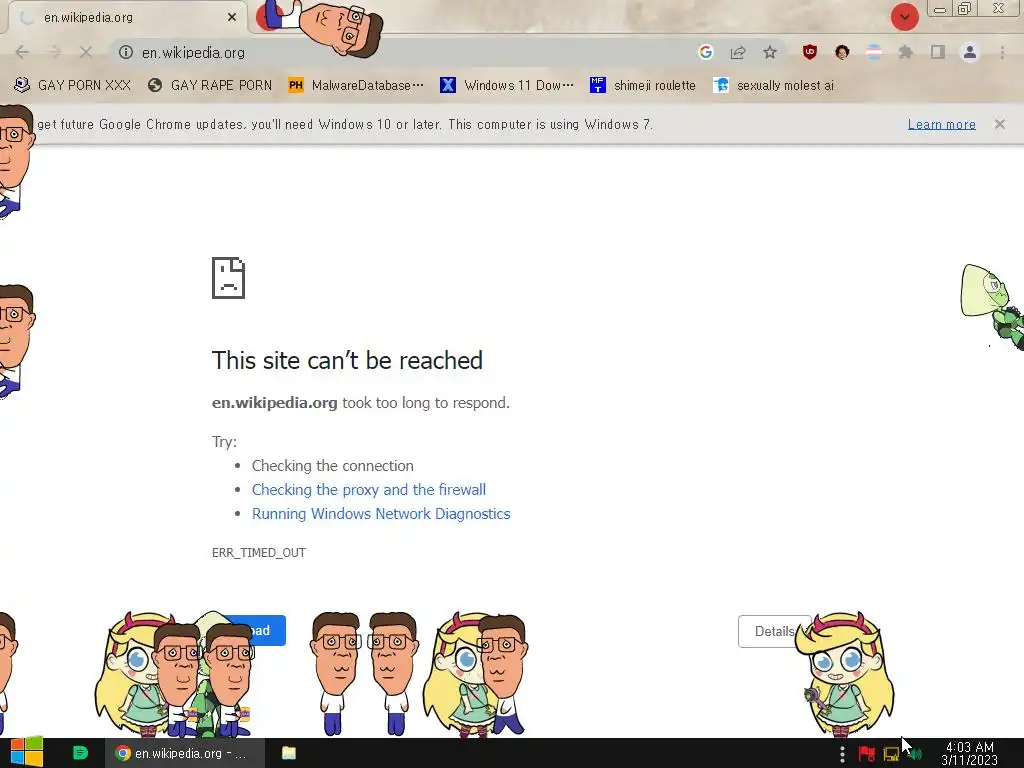Click the sad page error icon
Viewport: 1024px width, 768px height.
[229, 278]
